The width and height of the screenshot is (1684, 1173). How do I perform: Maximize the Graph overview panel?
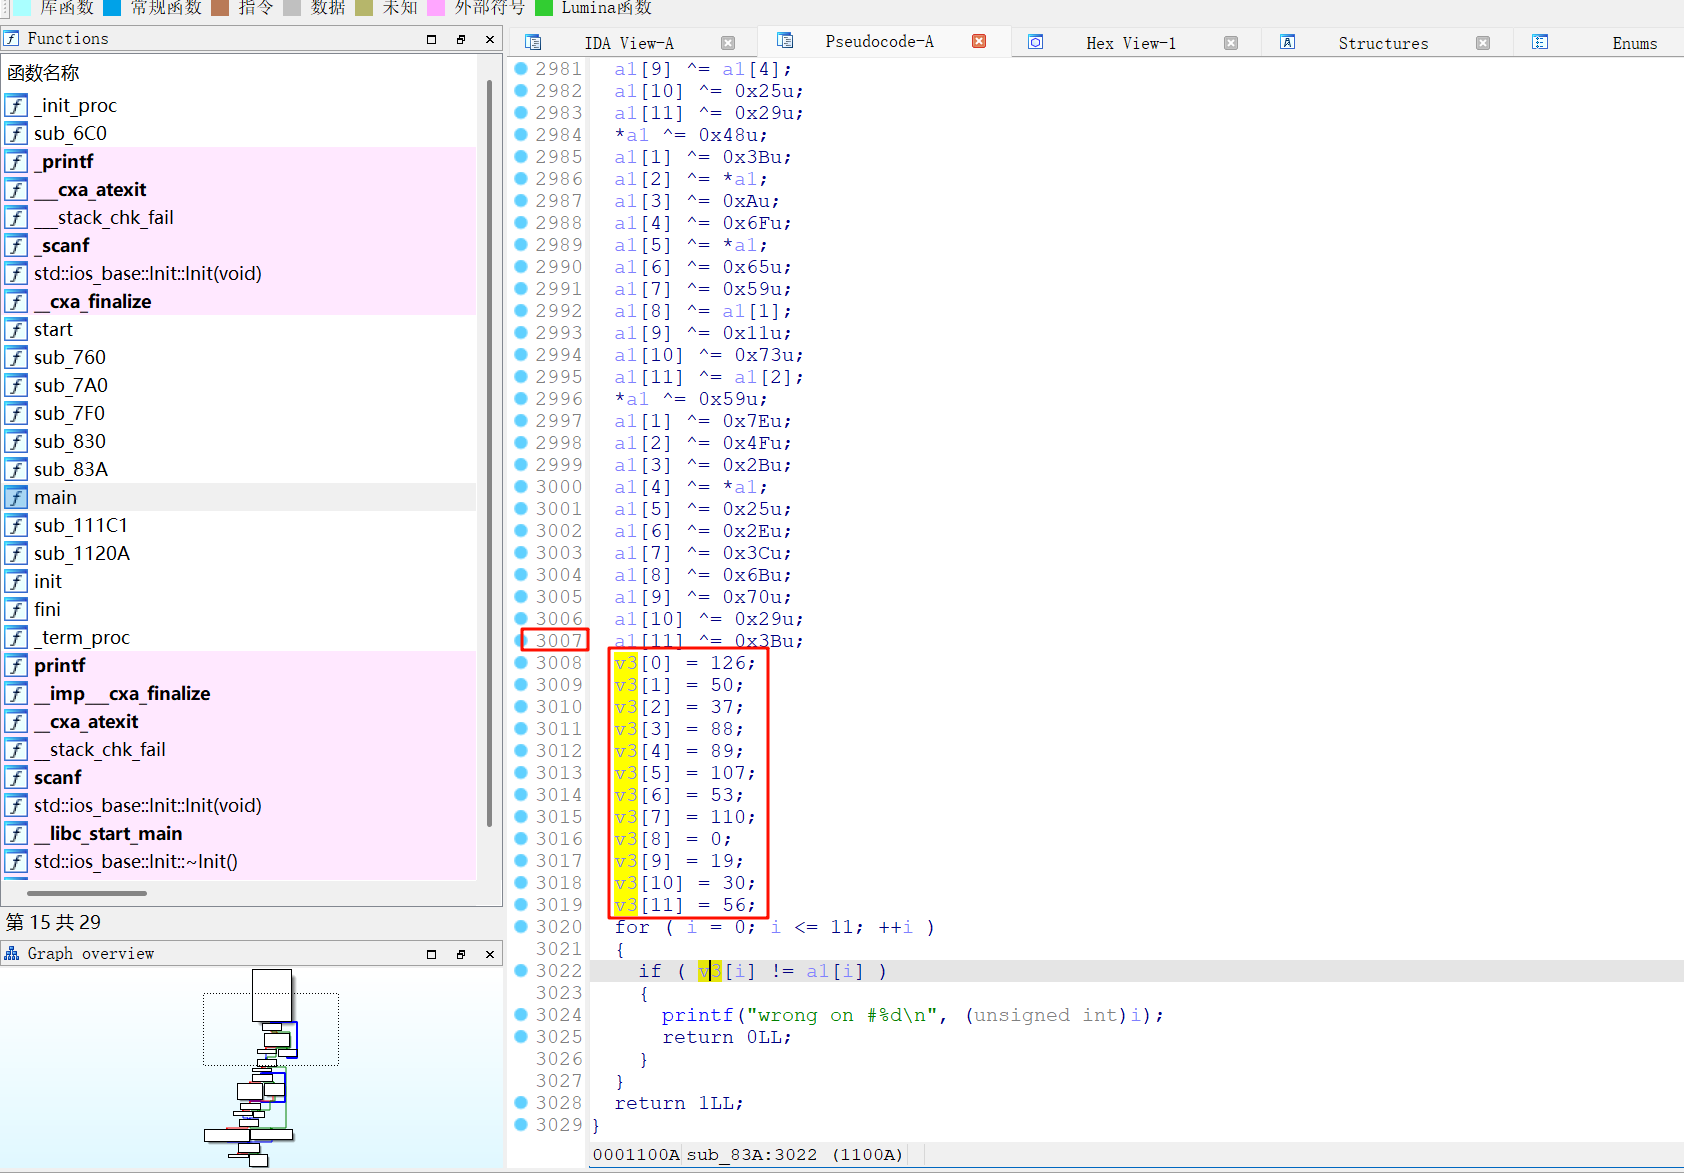(x=432, y=954)
